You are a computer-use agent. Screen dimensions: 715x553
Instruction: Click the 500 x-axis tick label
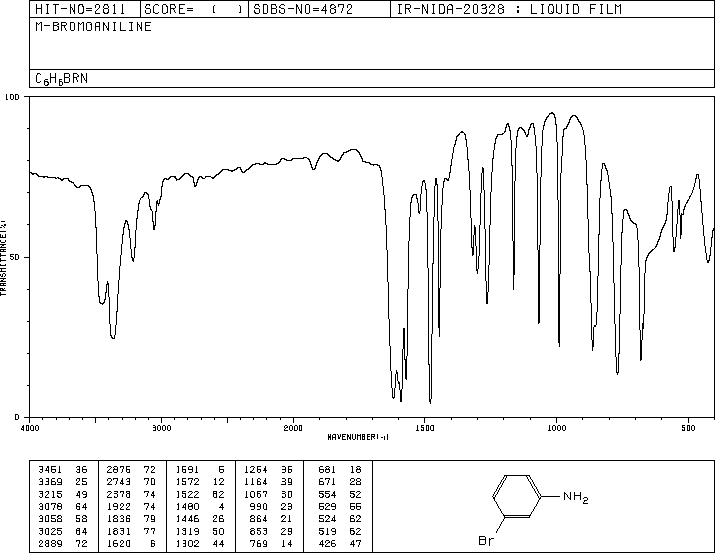click(688, 428)
